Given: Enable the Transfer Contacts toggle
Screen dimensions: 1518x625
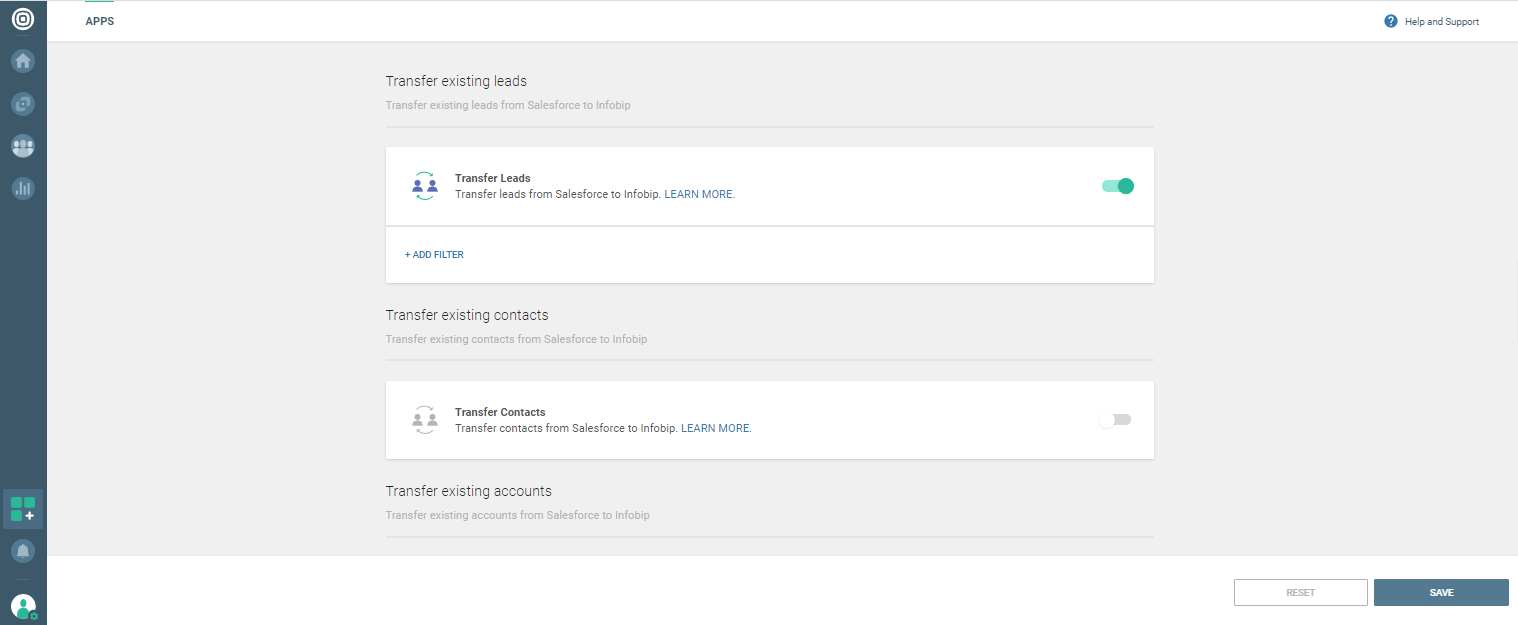Looking at the screenshot, I should coord(1114,420).
